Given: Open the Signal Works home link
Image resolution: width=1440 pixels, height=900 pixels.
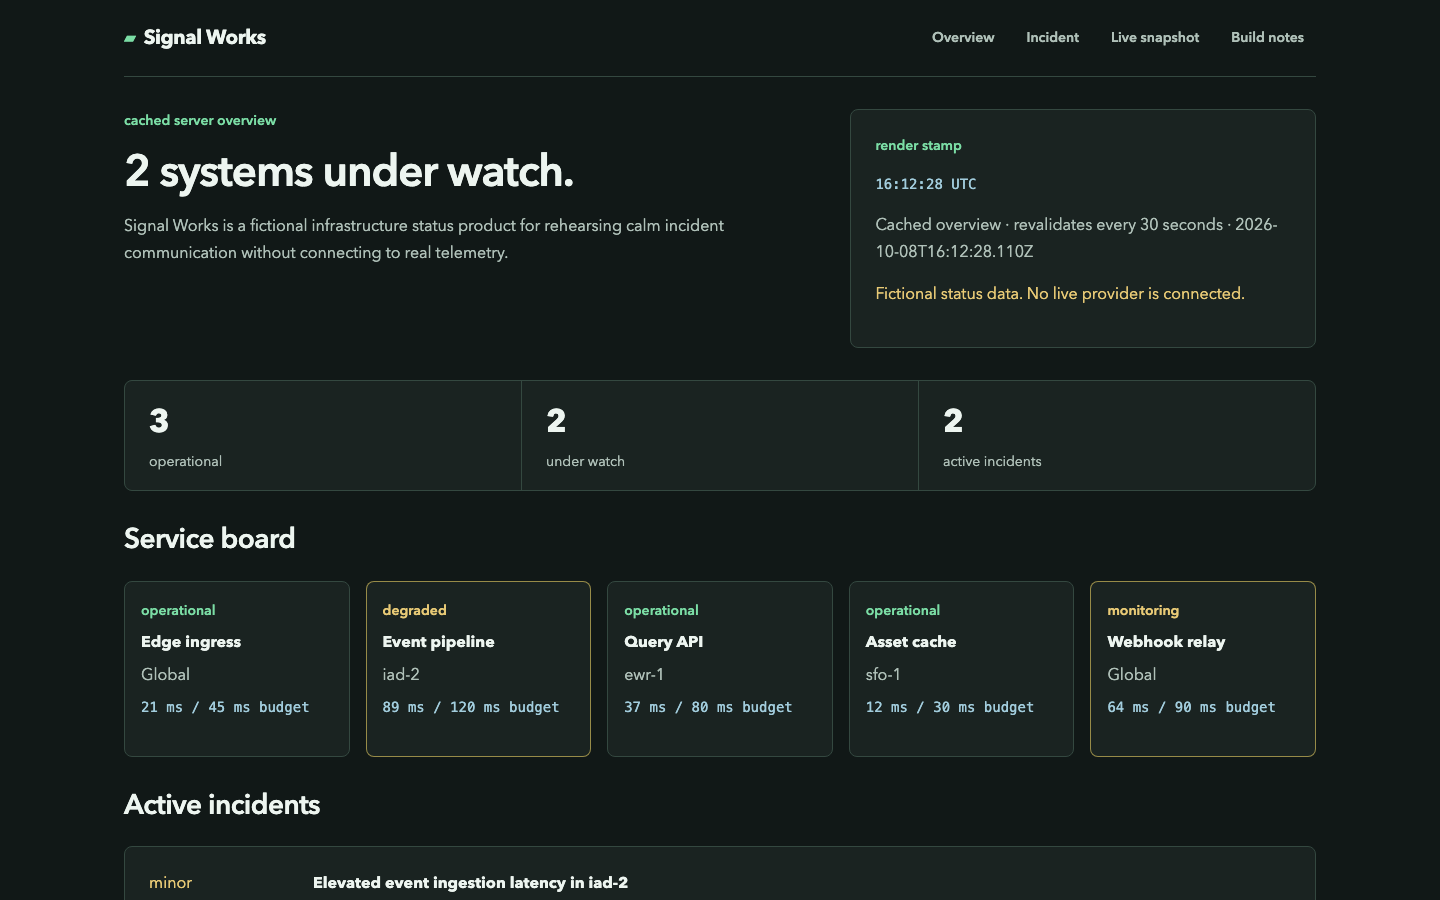Looking at the screenshot, I should pyautogui.click(x=195, y=37).
